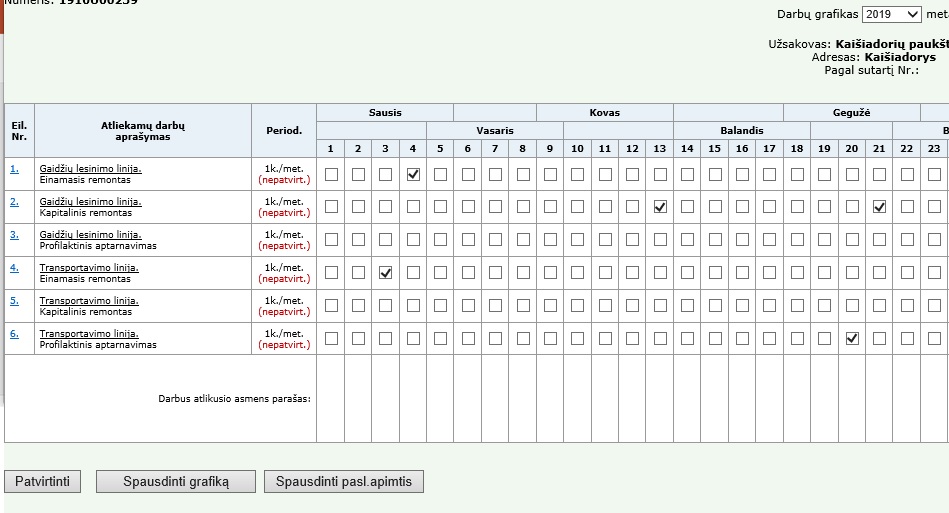Click the Sausis month header
This screenshot has height=513, width=949.
(385, 113)
